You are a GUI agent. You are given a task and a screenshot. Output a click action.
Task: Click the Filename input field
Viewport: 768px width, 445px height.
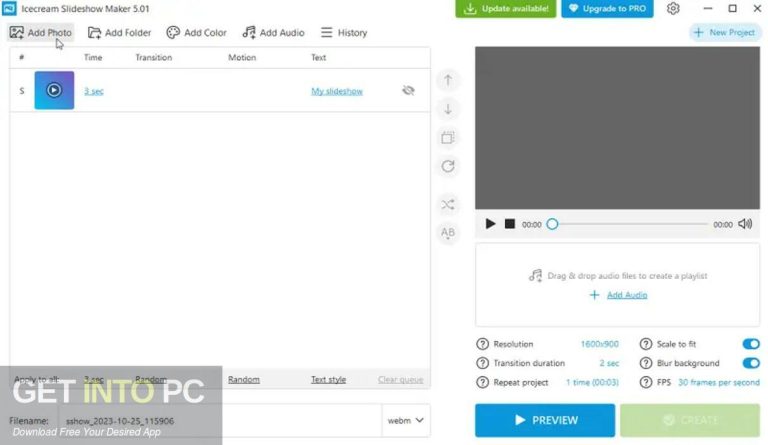click(x=220, y=421)
